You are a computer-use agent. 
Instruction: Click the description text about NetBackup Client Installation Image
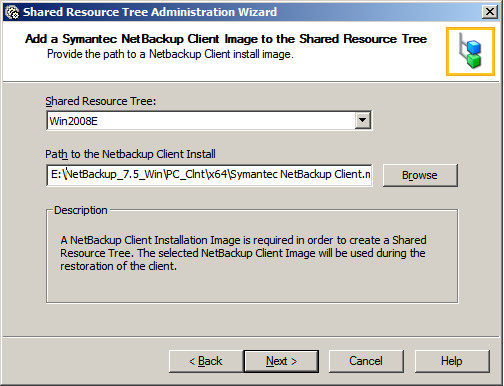pyautogui.click(x=243, y=253)
